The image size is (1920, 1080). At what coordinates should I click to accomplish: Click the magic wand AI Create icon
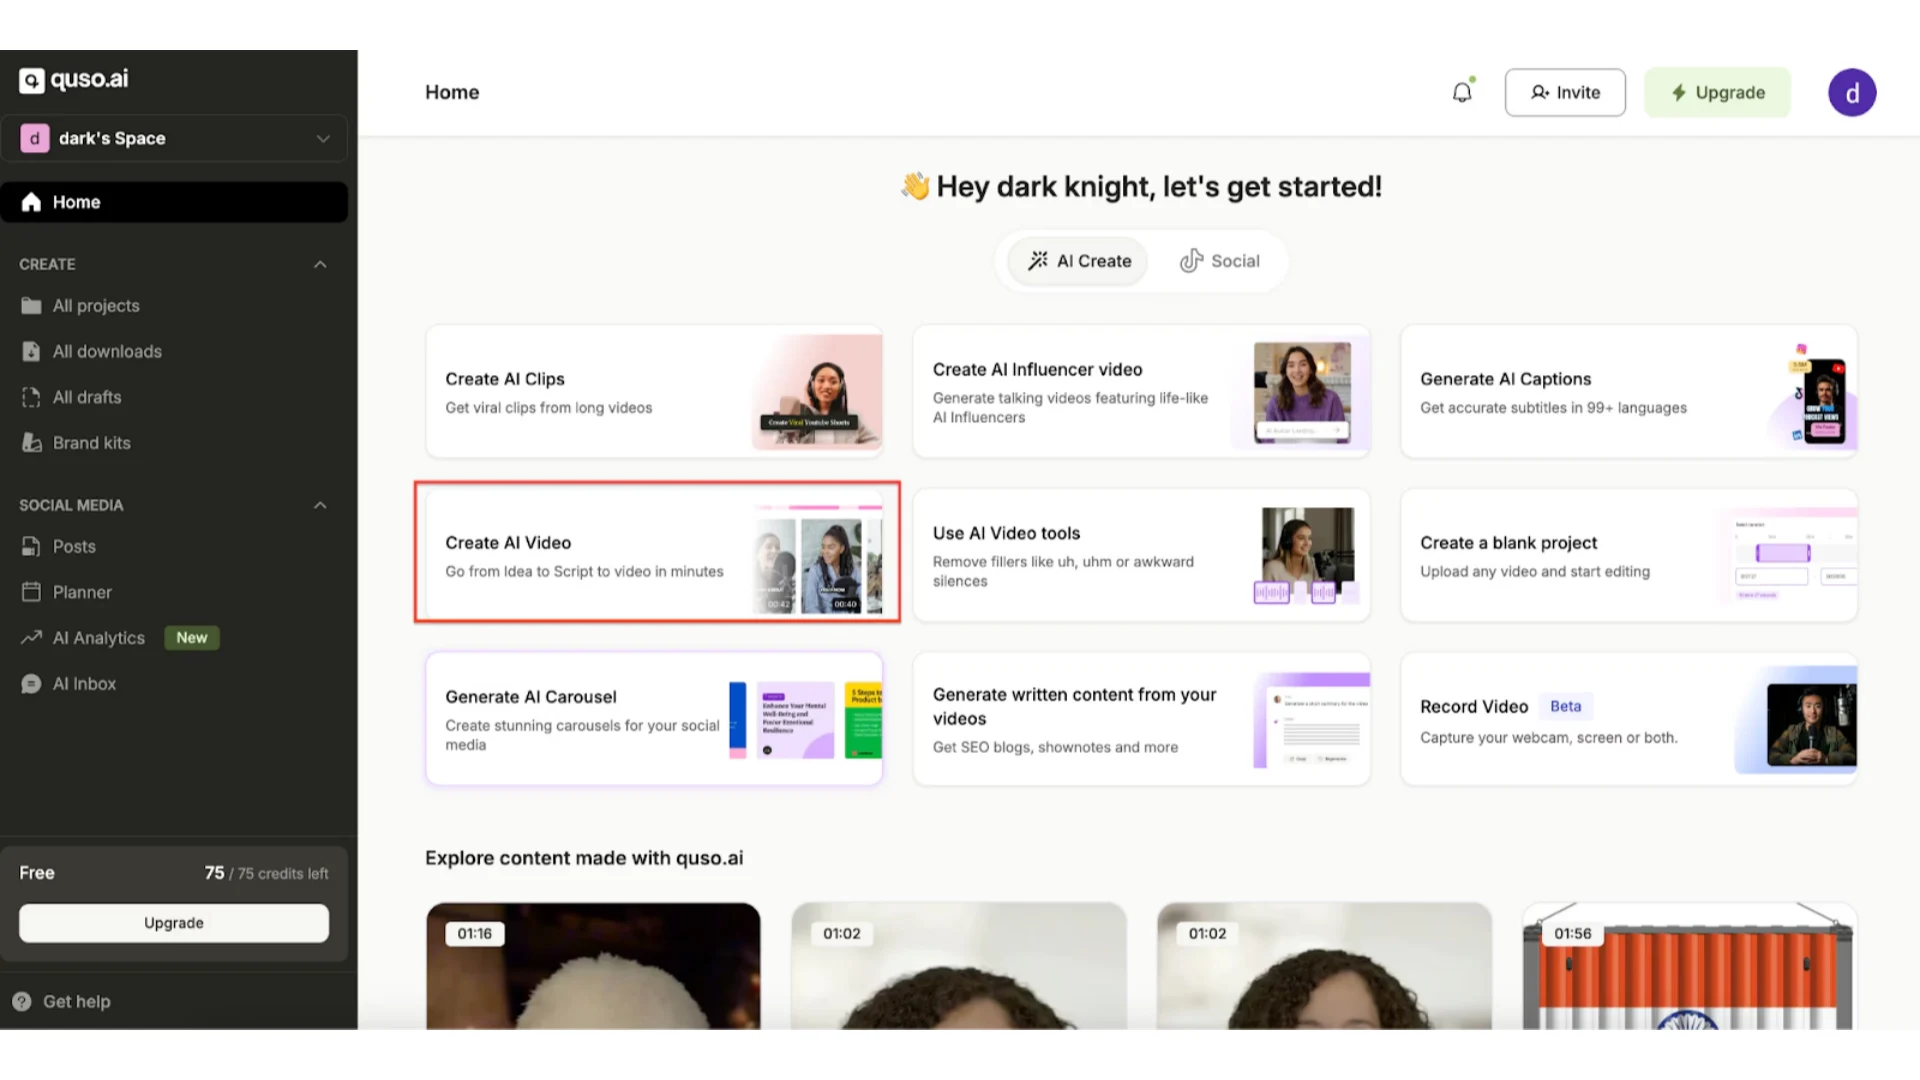click(1038, 261)
